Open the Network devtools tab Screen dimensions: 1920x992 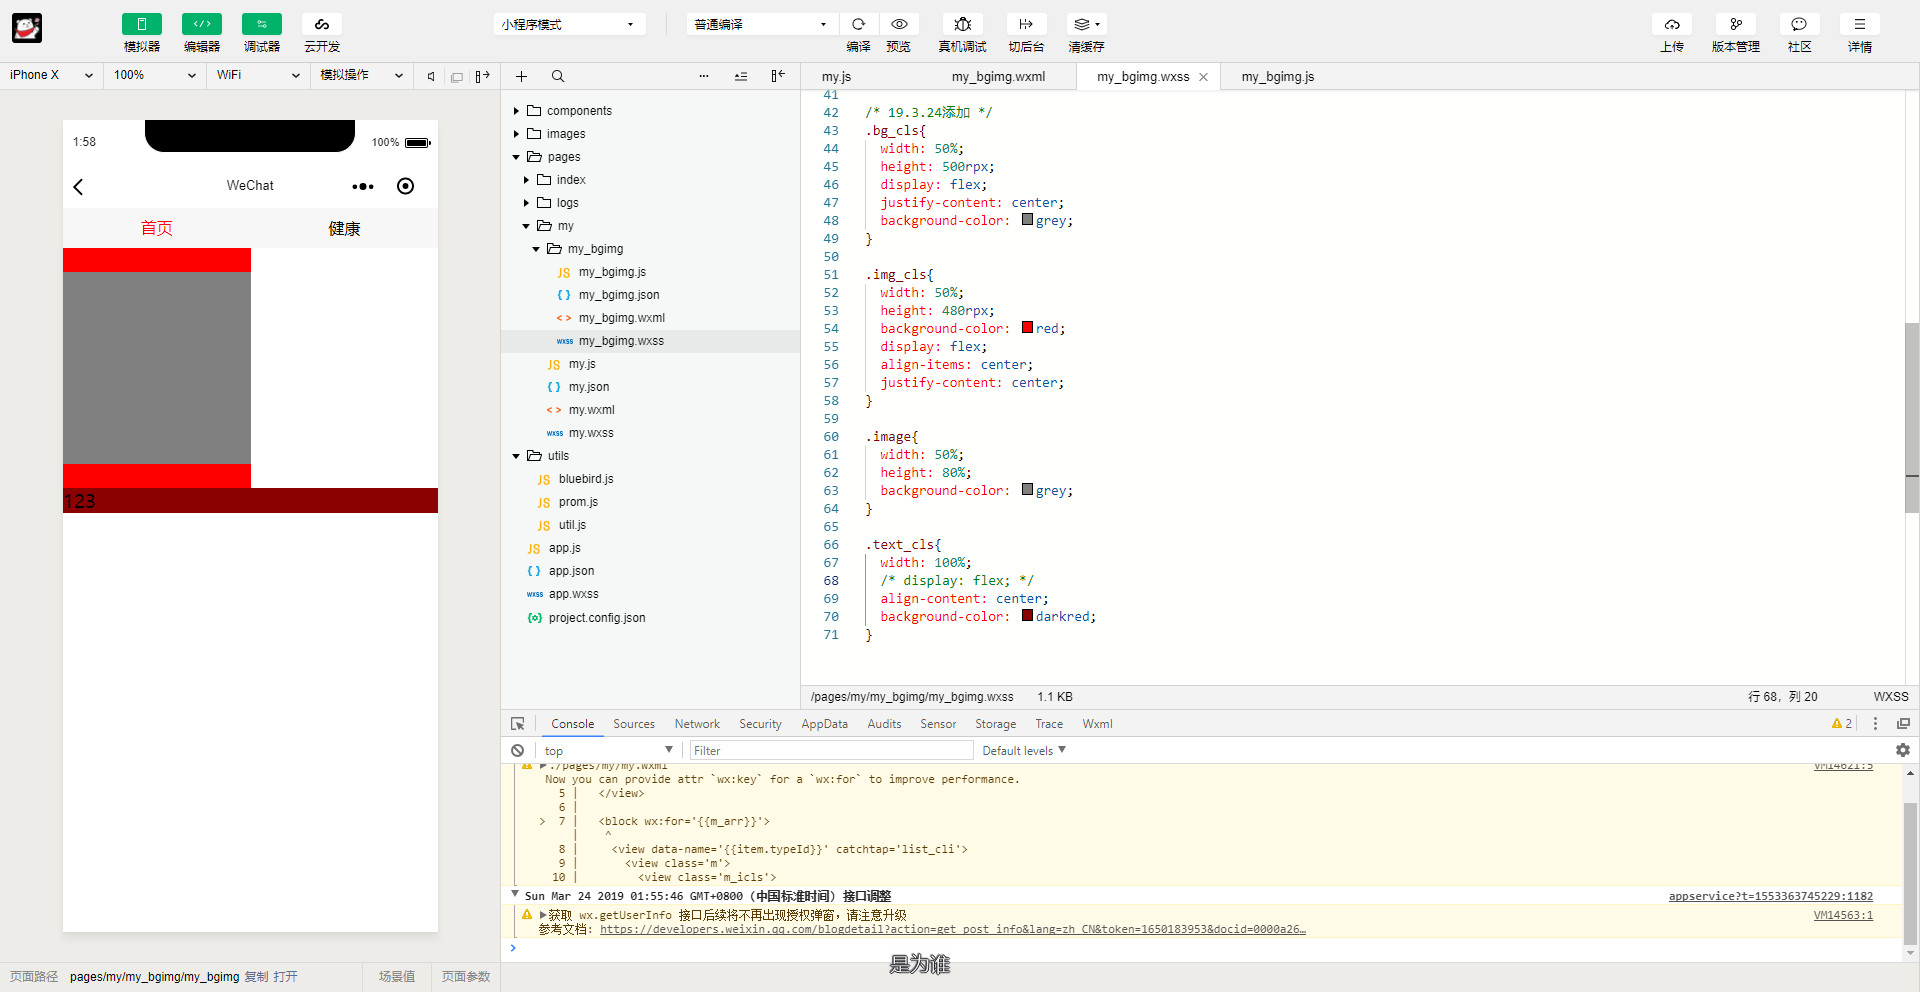(697, 724)
